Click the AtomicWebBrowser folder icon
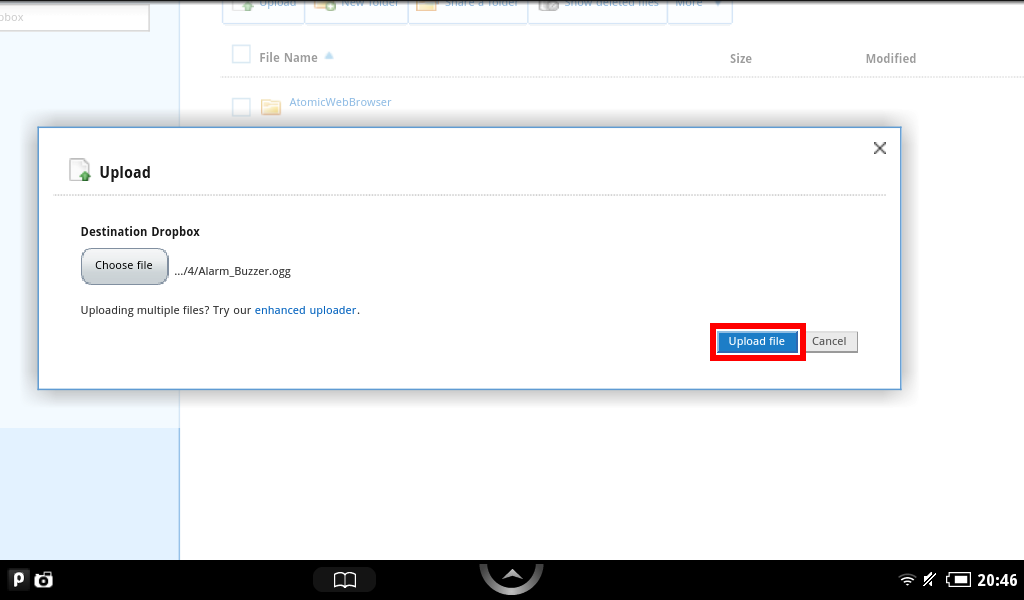Viewport: 1024px width, 600px height. [271, 107]
